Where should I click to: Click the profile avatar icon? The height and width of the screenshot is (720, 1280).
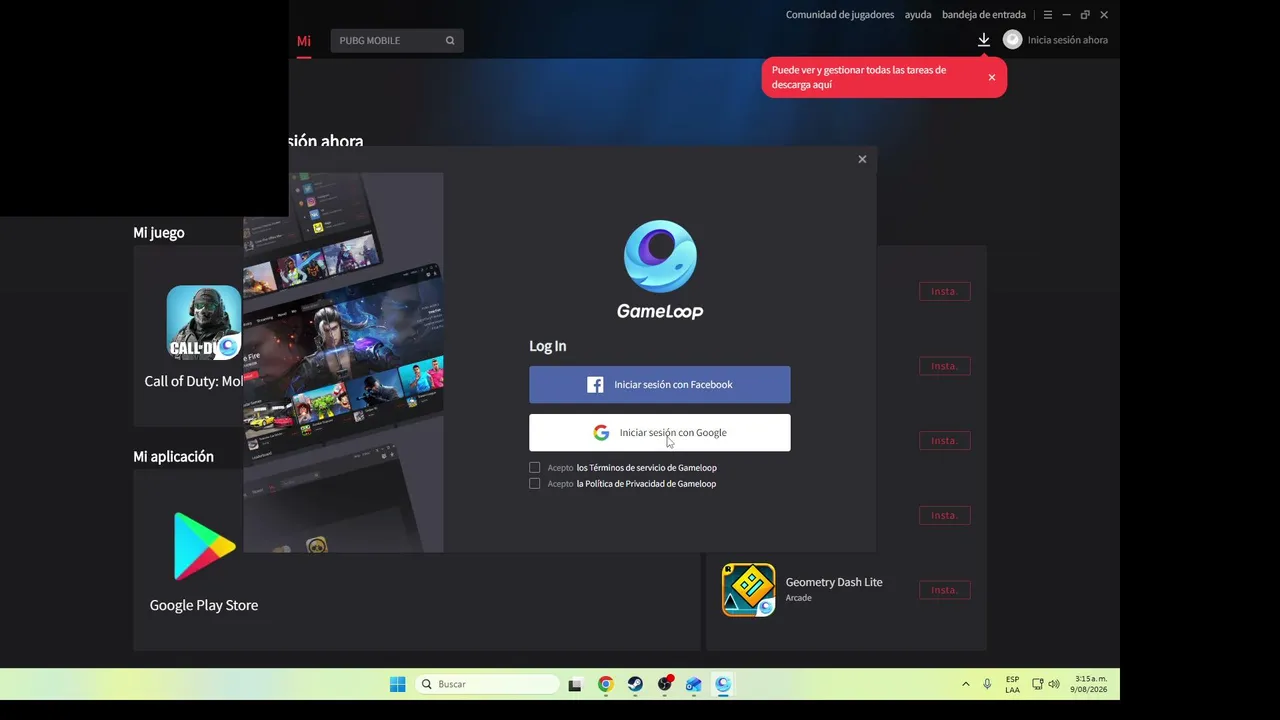click(x=1013, y=40)
